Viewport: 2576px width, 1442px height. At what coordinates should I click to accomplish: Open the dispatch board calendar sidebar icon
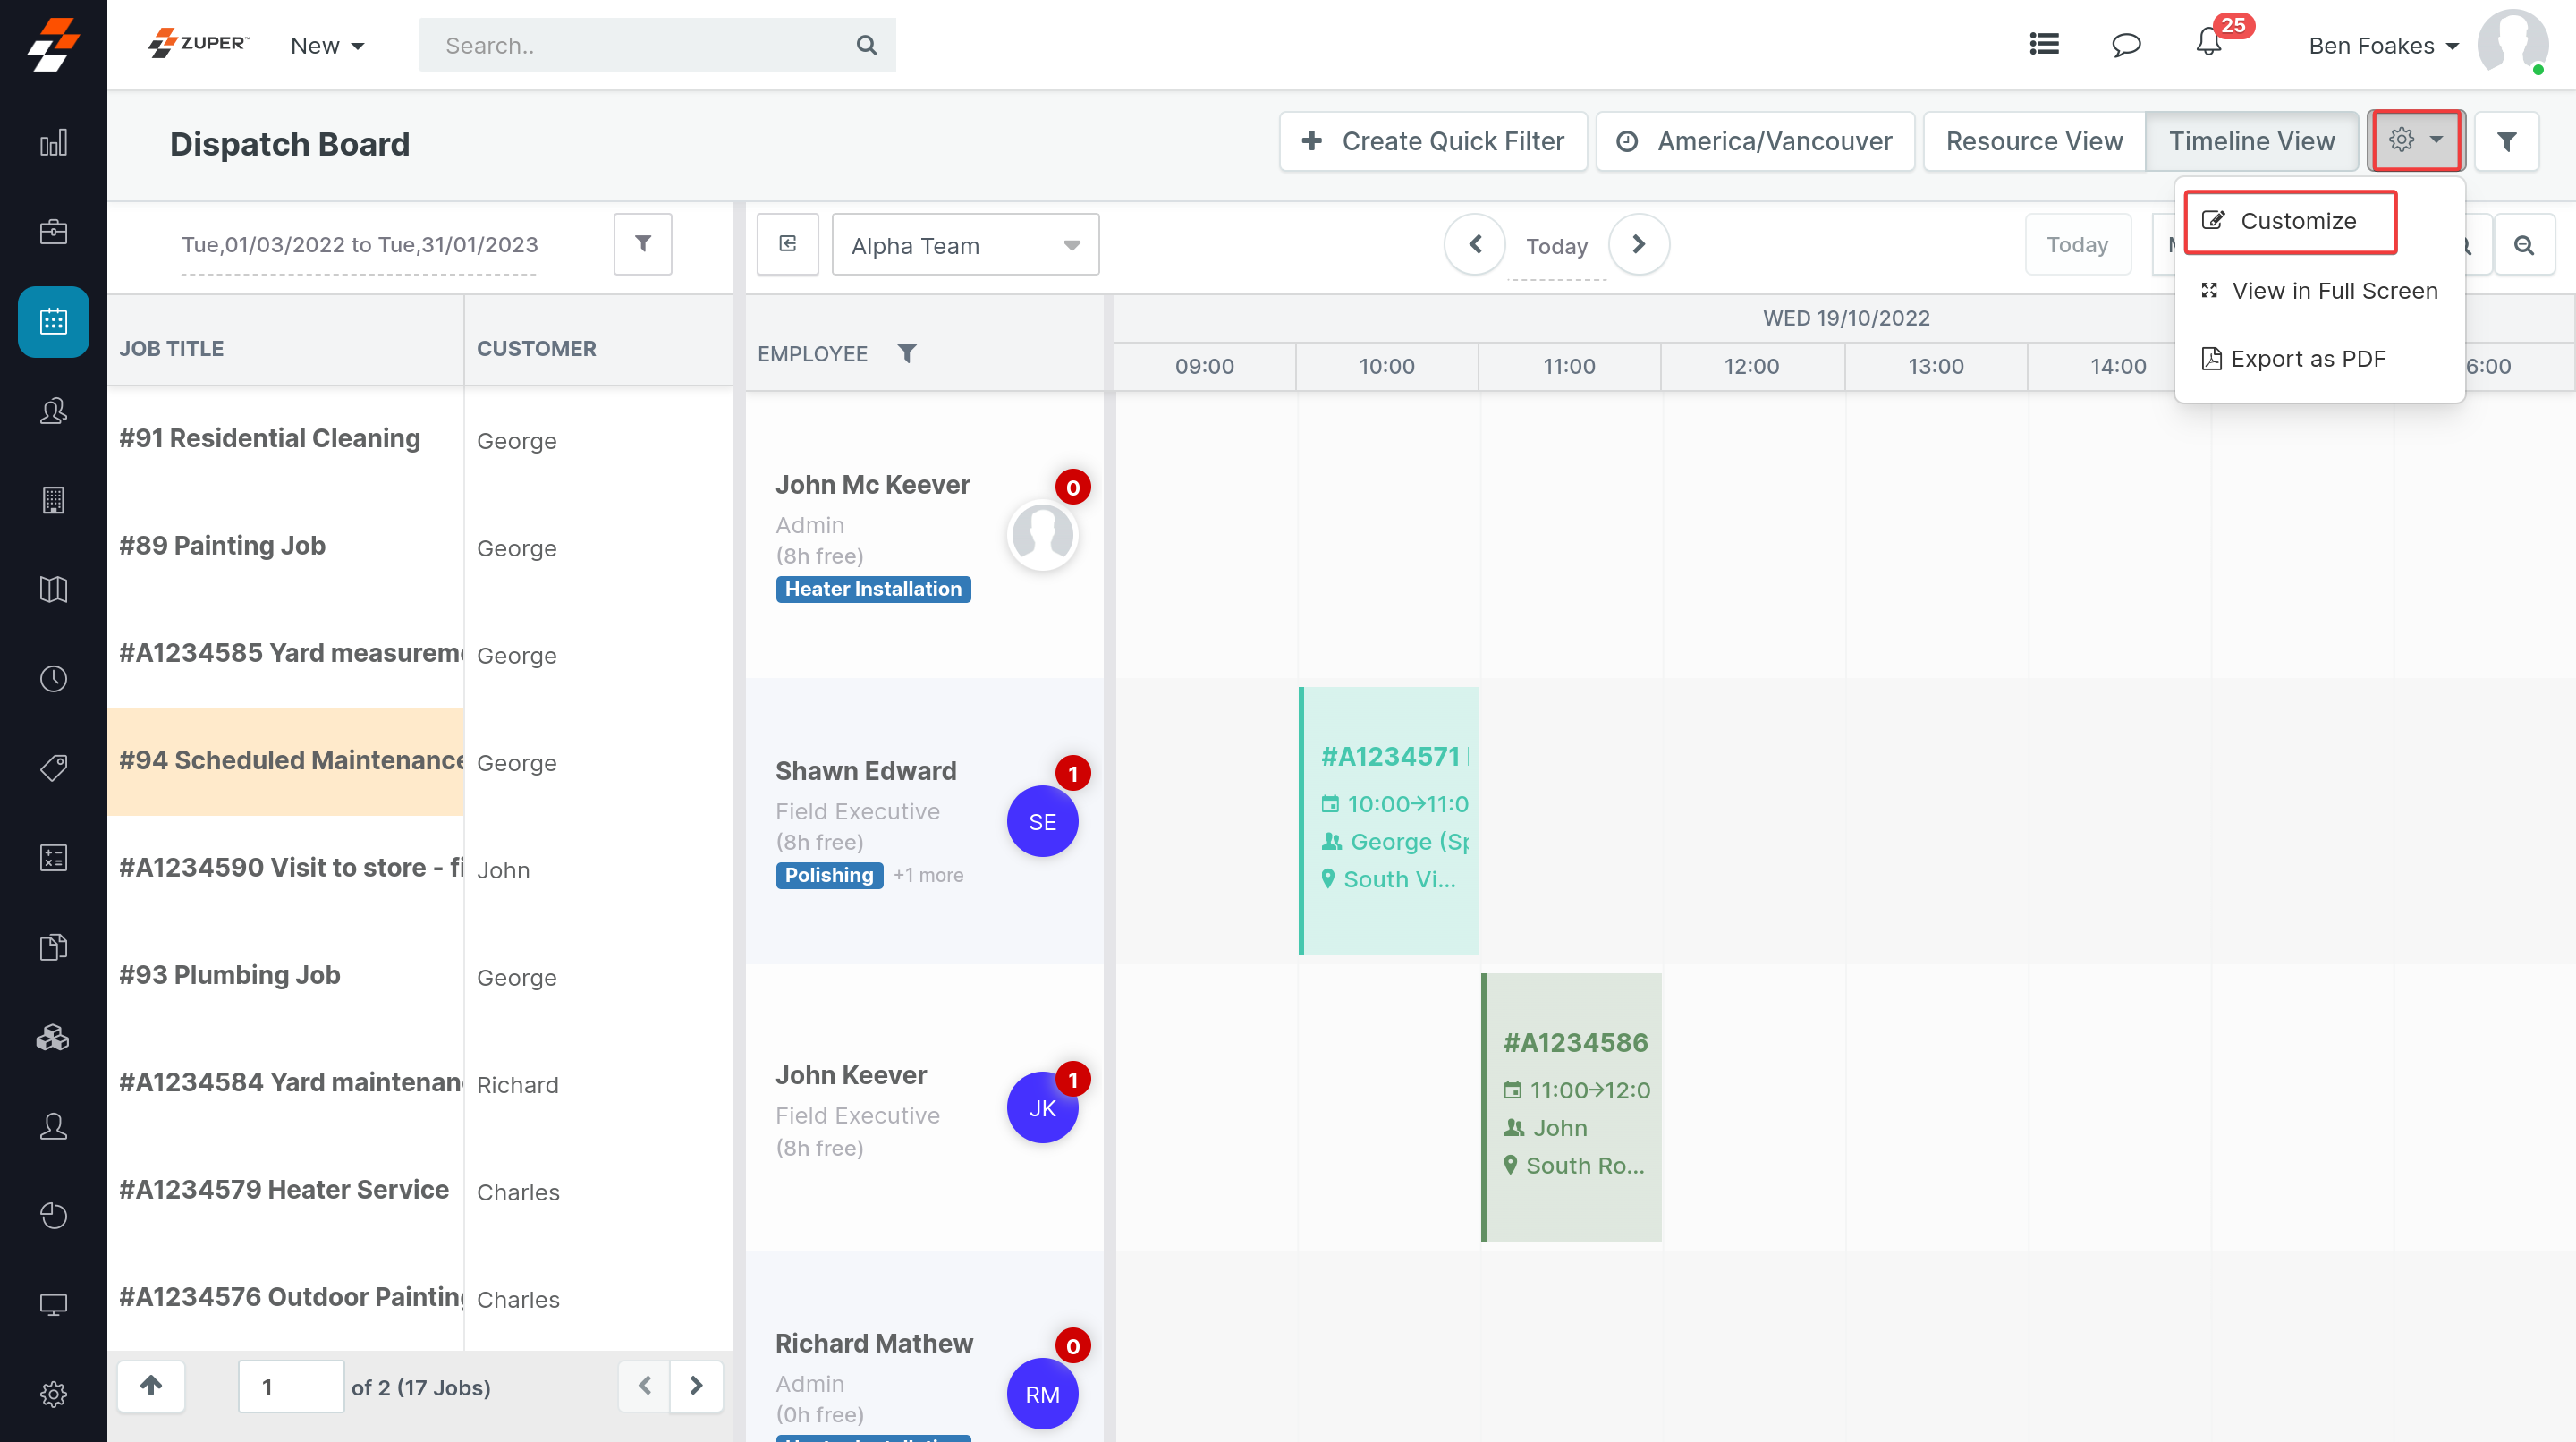[53, 321]
